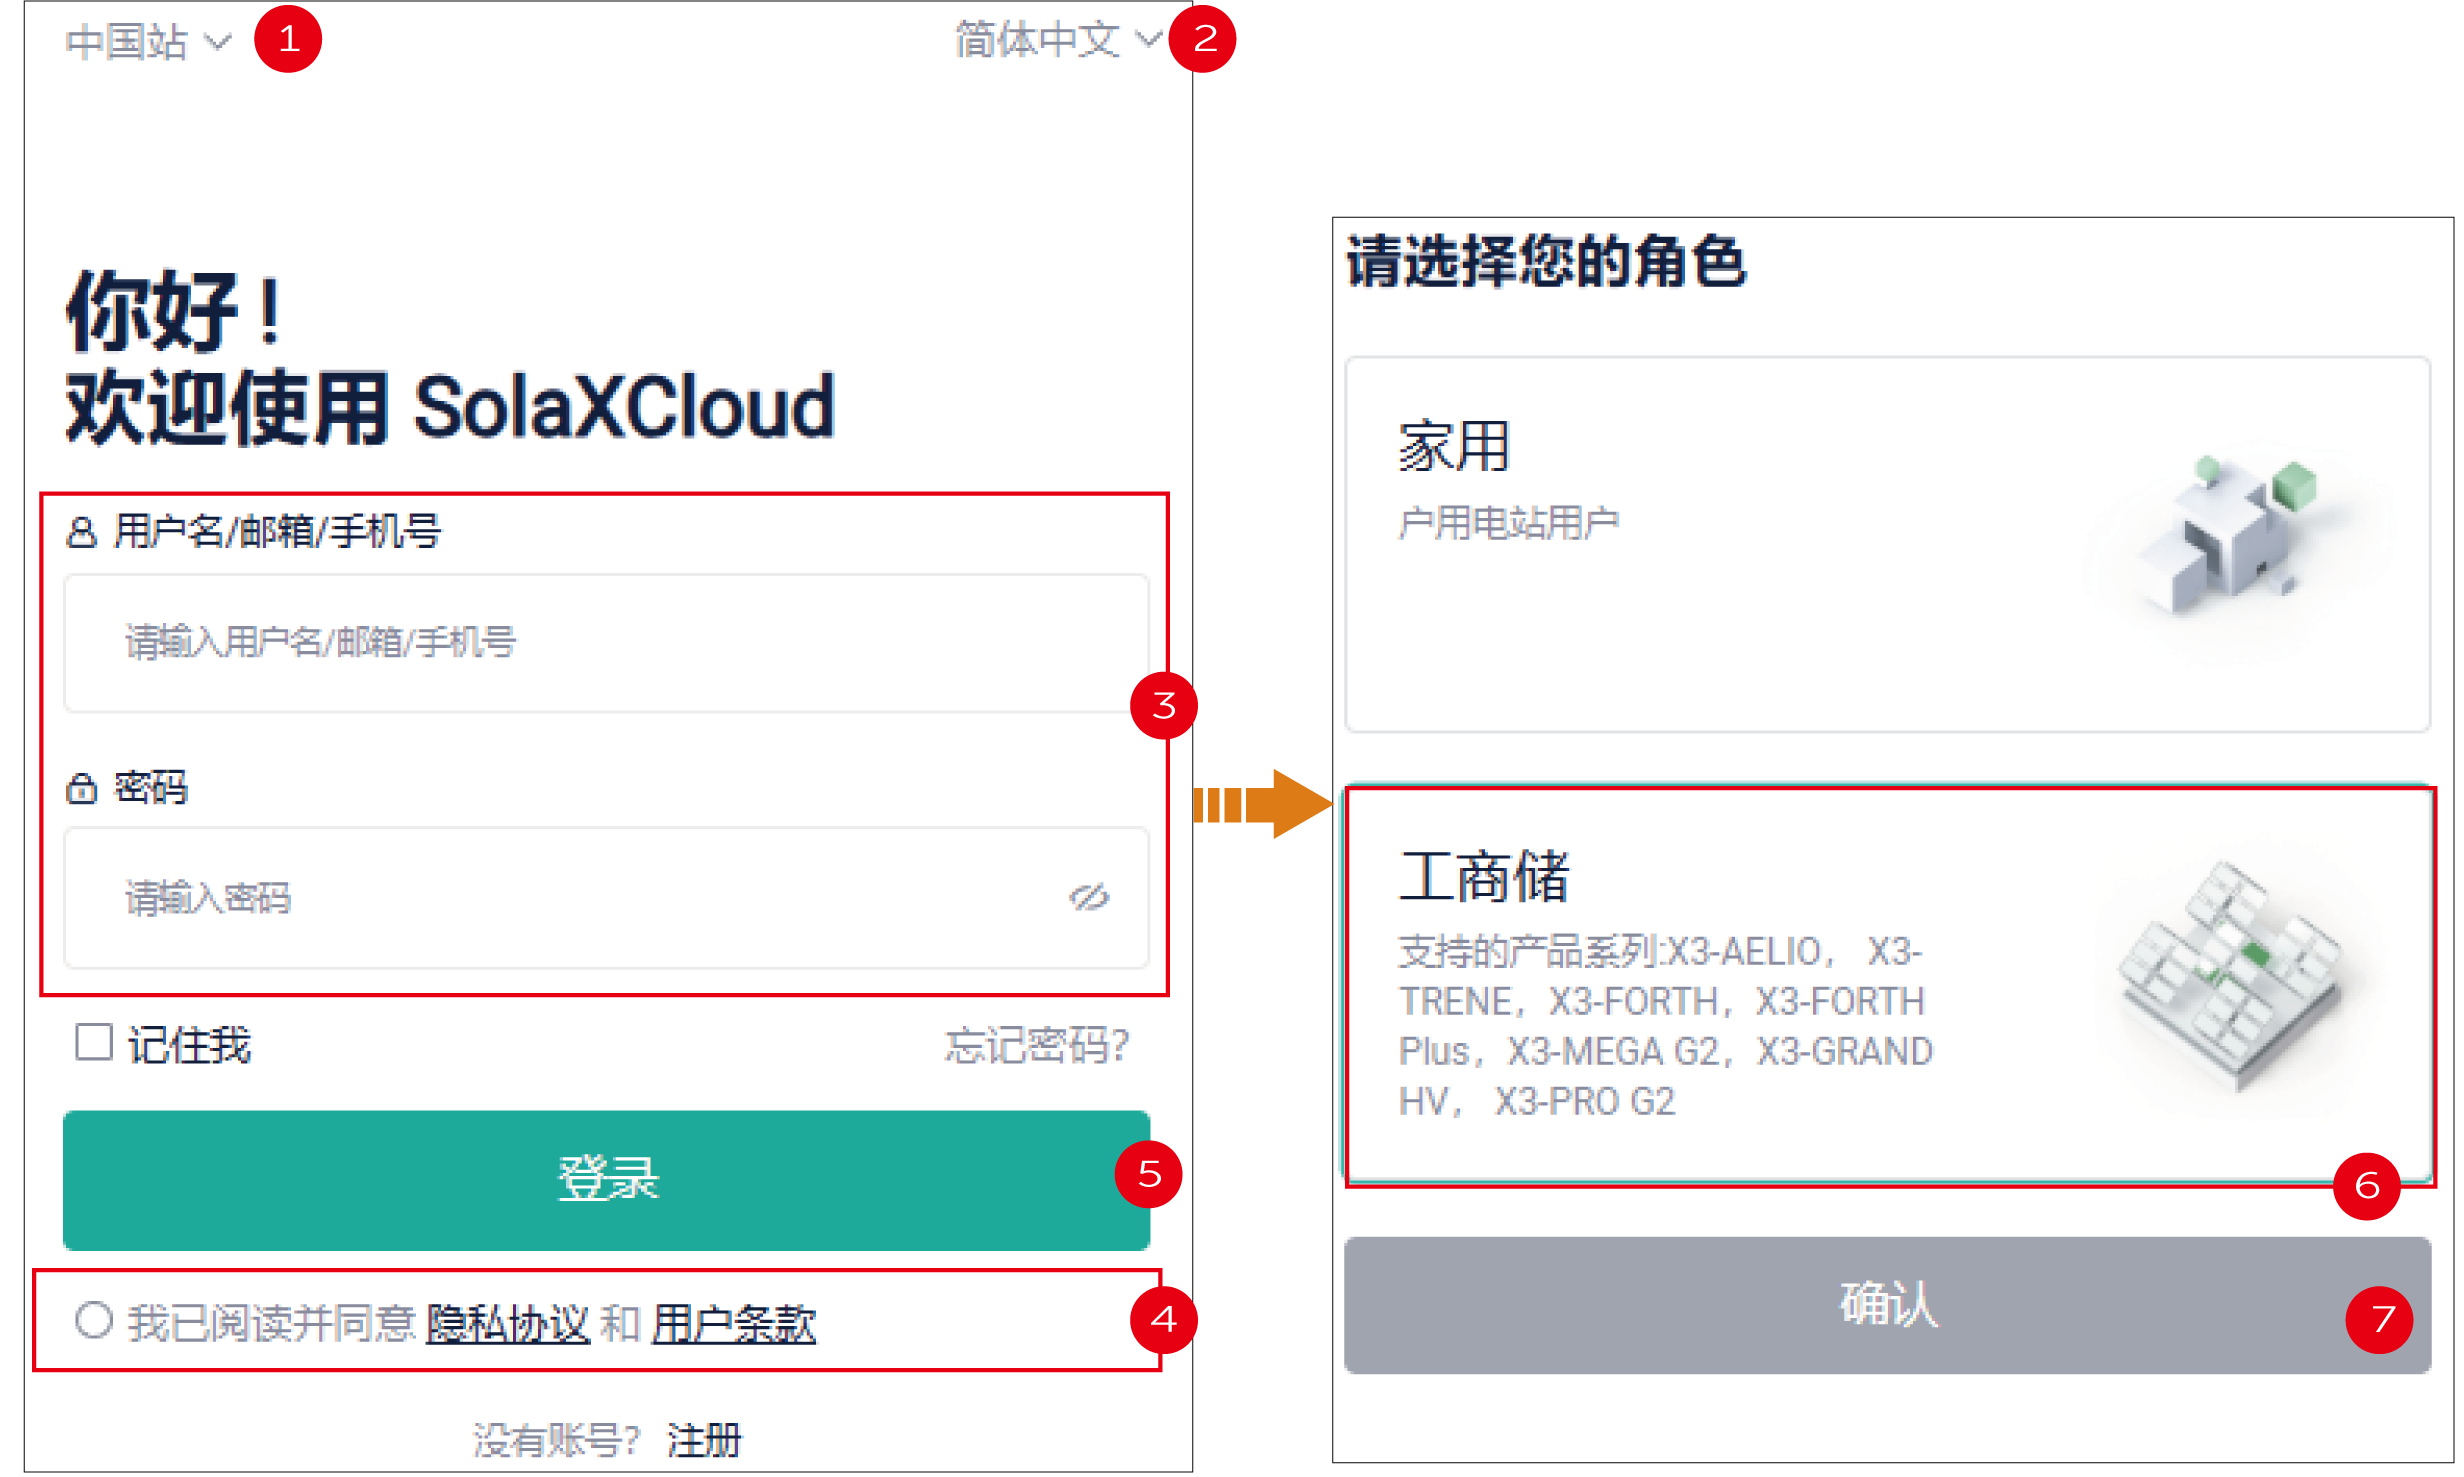
Task: Select the 家用 role card
Action: pos(1888,544)
